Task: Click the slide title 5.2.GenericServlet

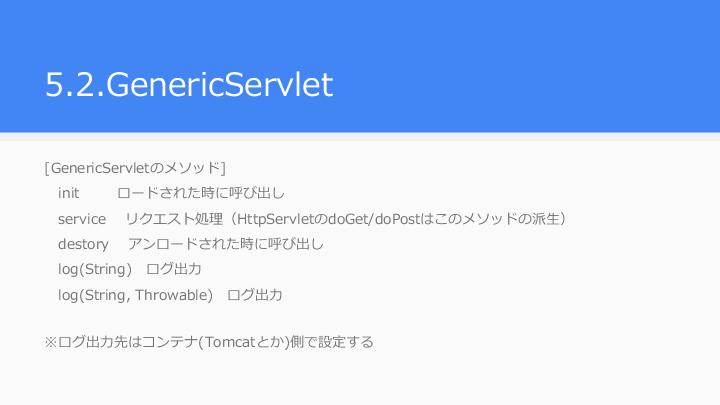Action: click(189, 84)
